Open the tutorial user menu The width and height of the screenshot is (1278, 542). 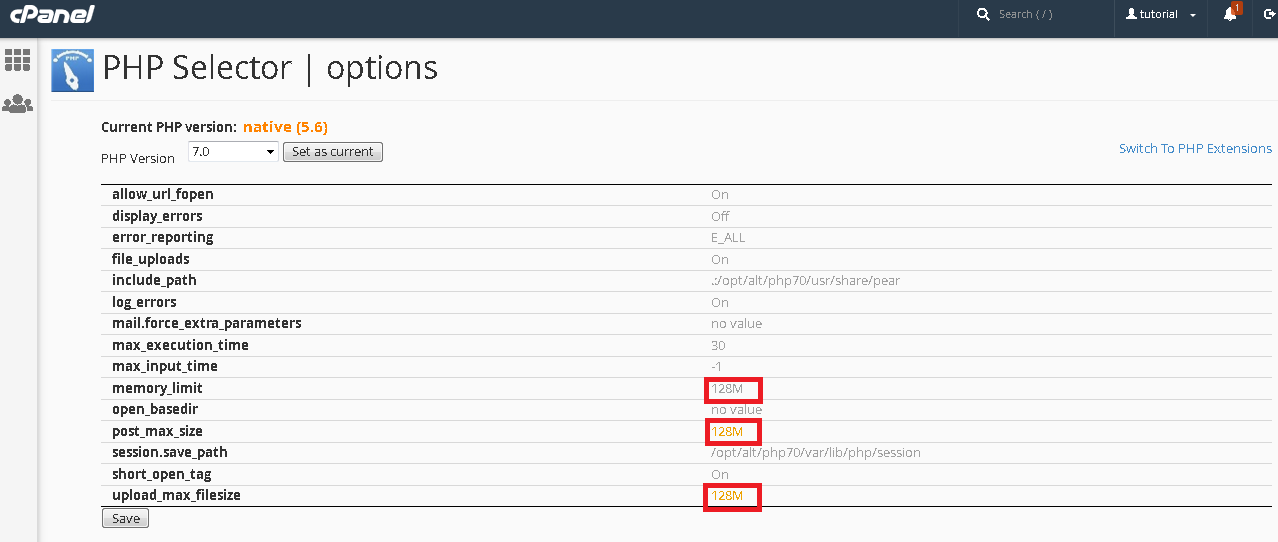[1160, 14]
